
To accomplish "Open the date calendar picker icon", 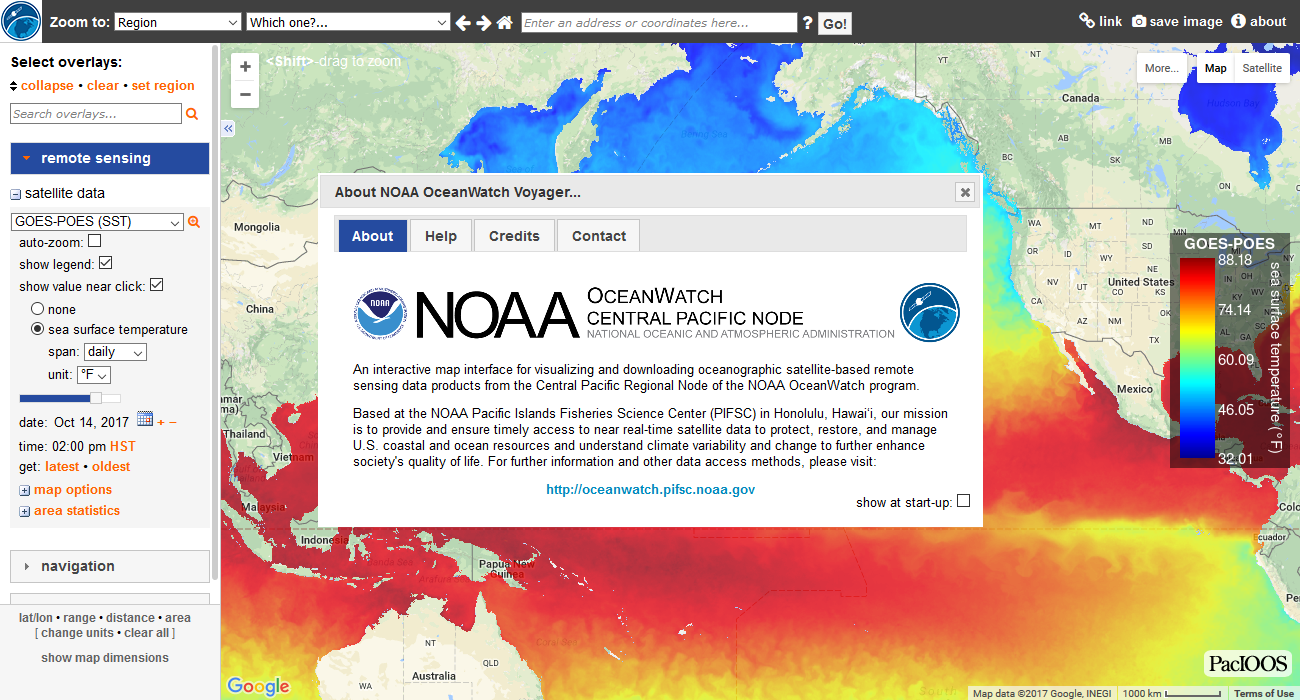I will 144,418.
